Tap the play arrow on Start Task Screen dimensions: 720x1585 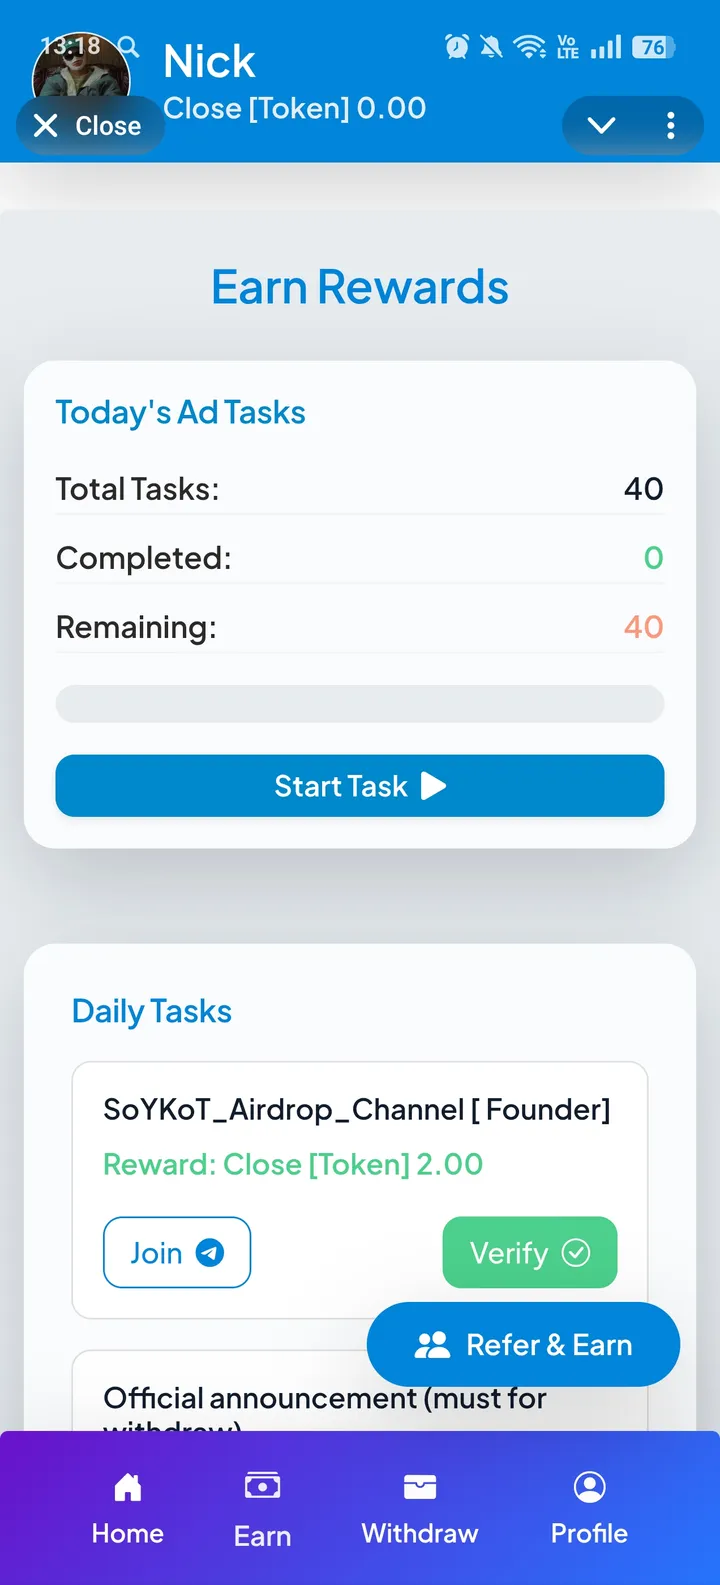click(x=433, y=786)
